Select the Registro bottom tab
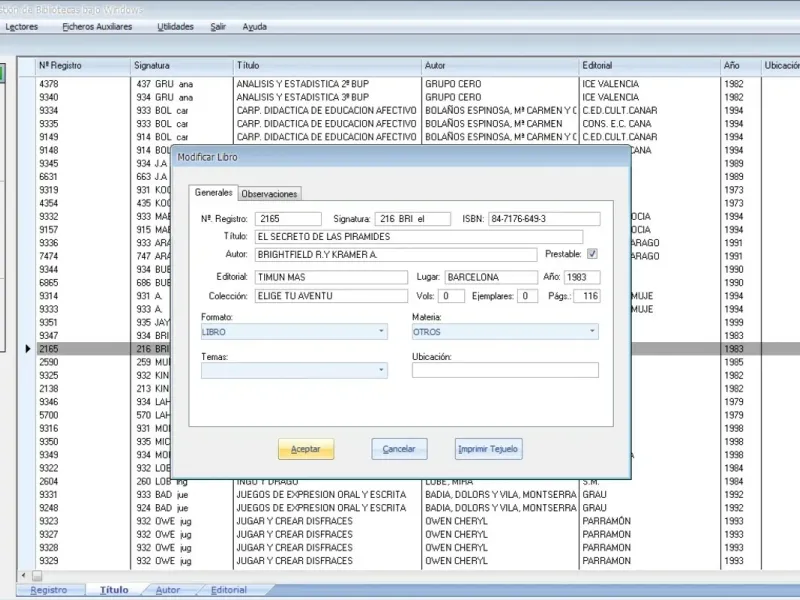This screenshot has width=800, height=600. (x=49, y=590)
